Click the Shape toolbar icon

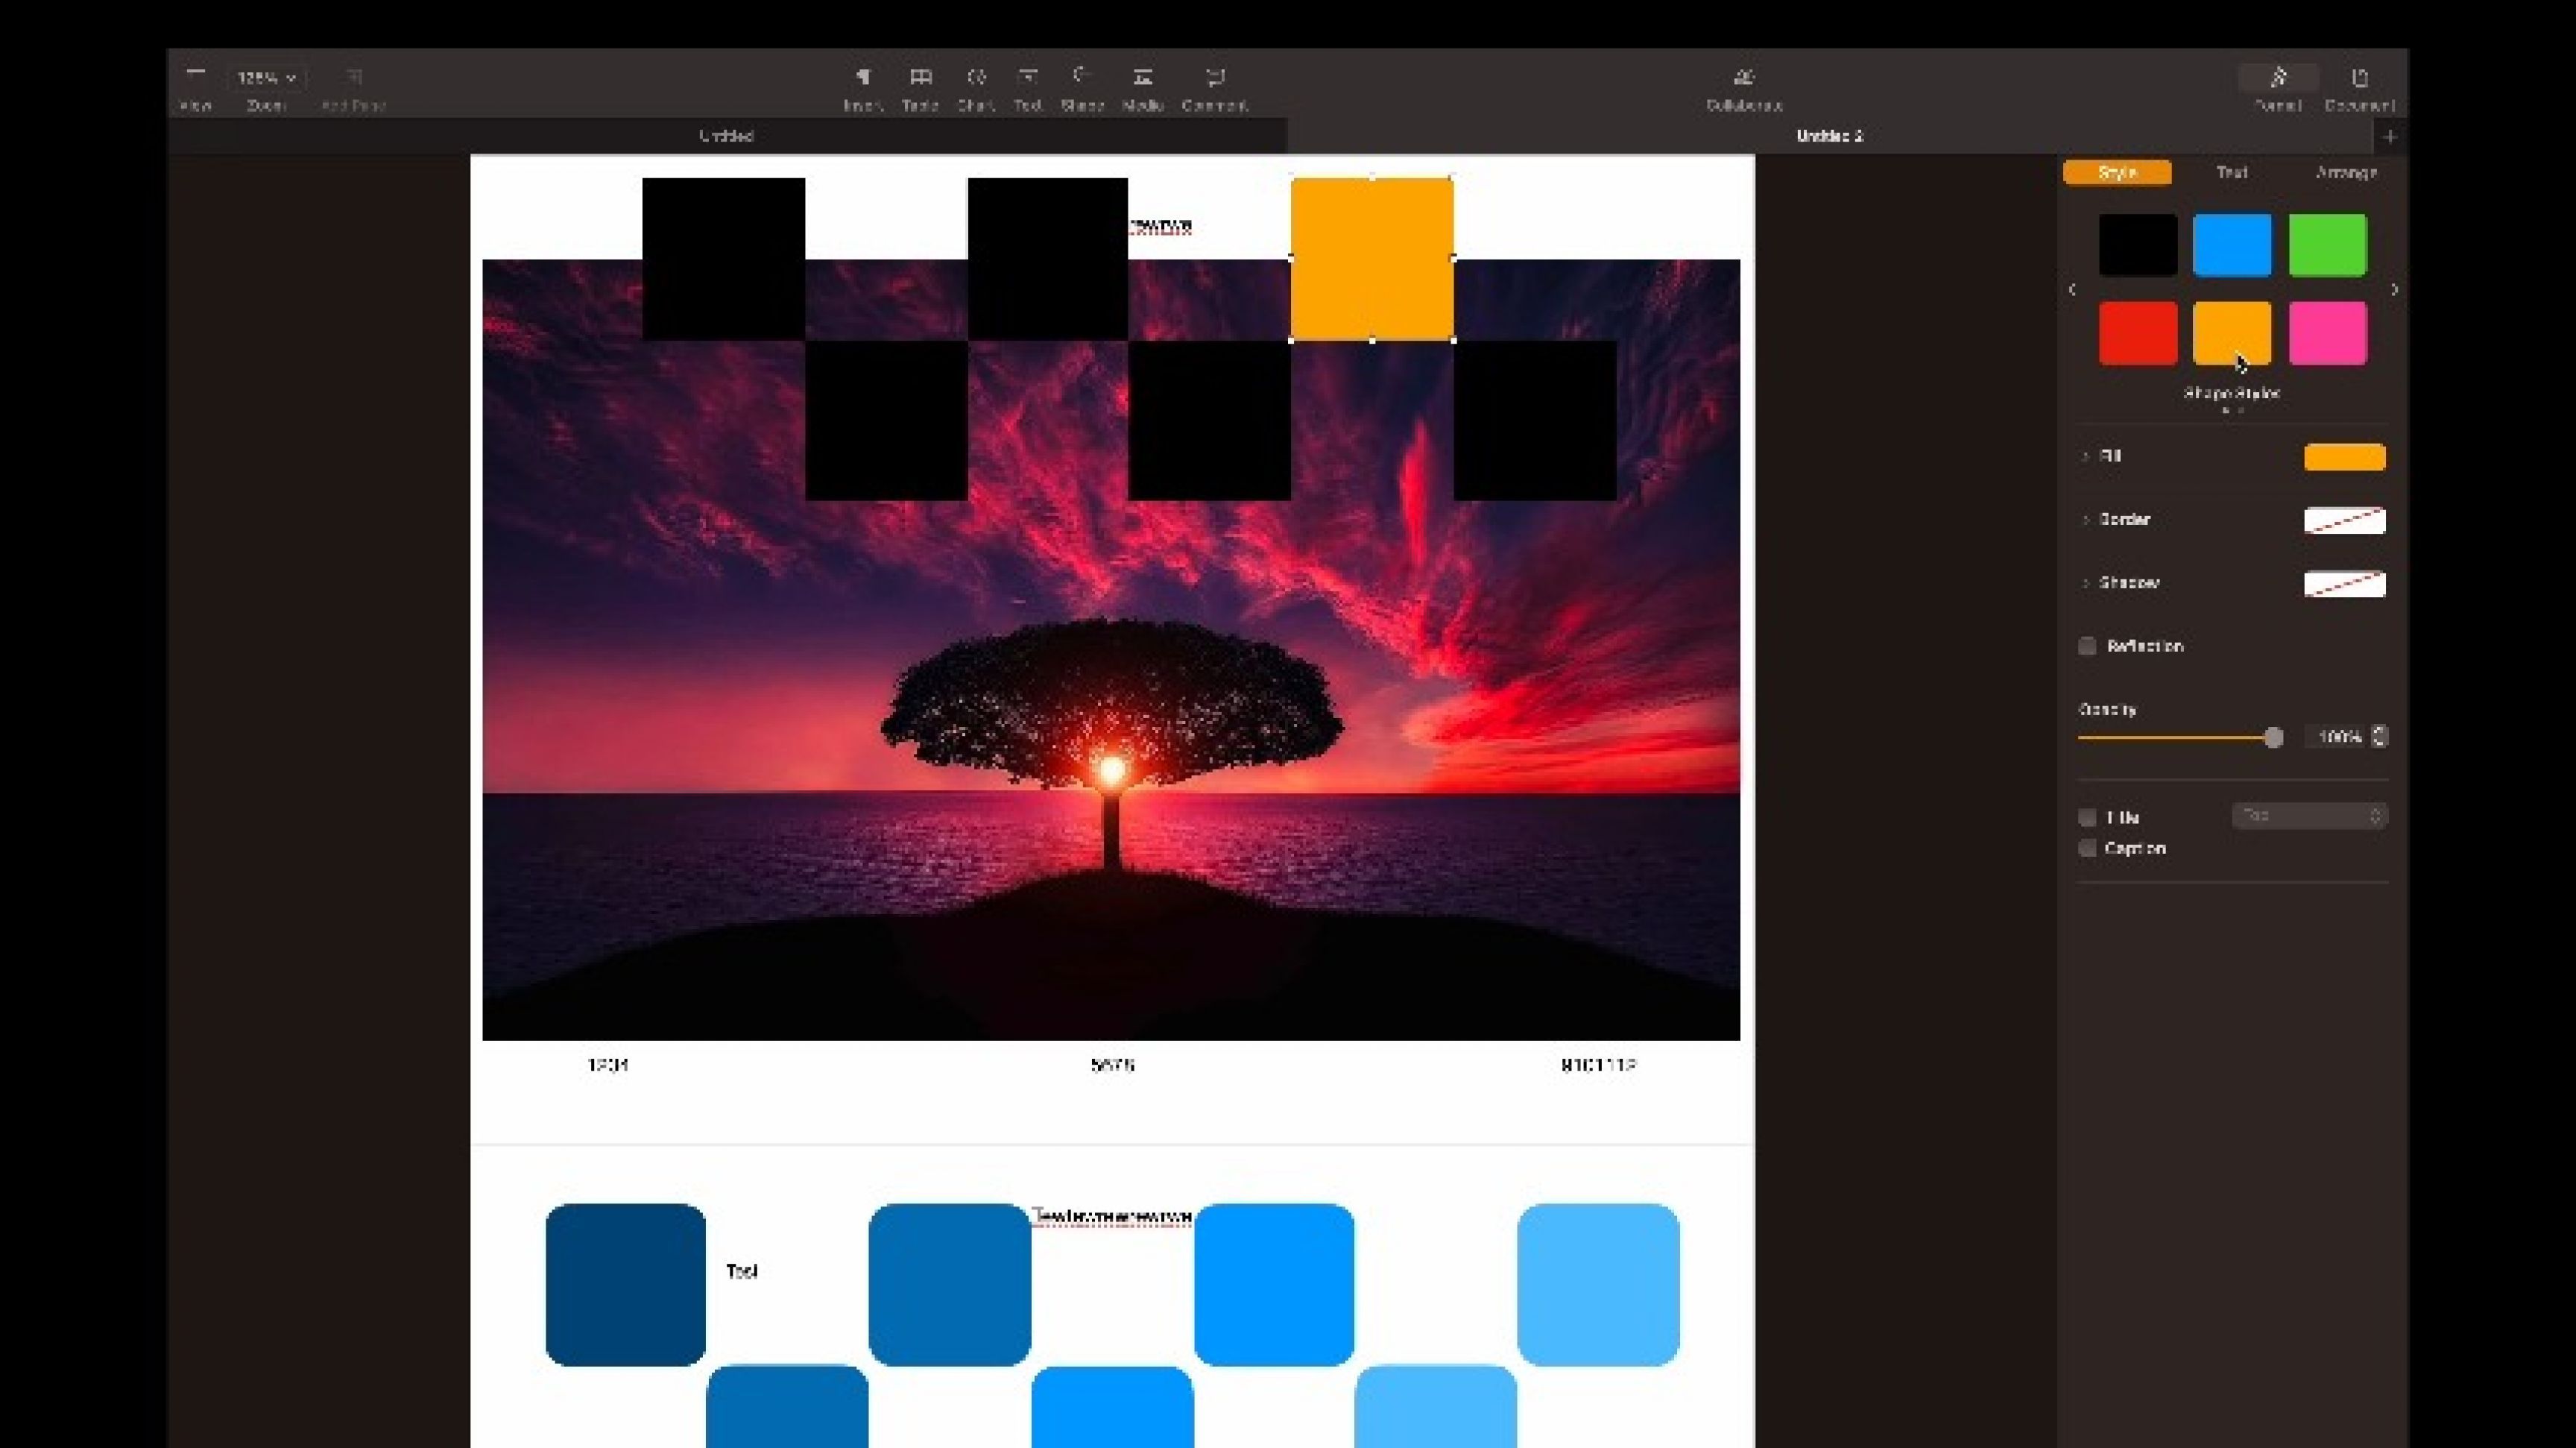1082,77
